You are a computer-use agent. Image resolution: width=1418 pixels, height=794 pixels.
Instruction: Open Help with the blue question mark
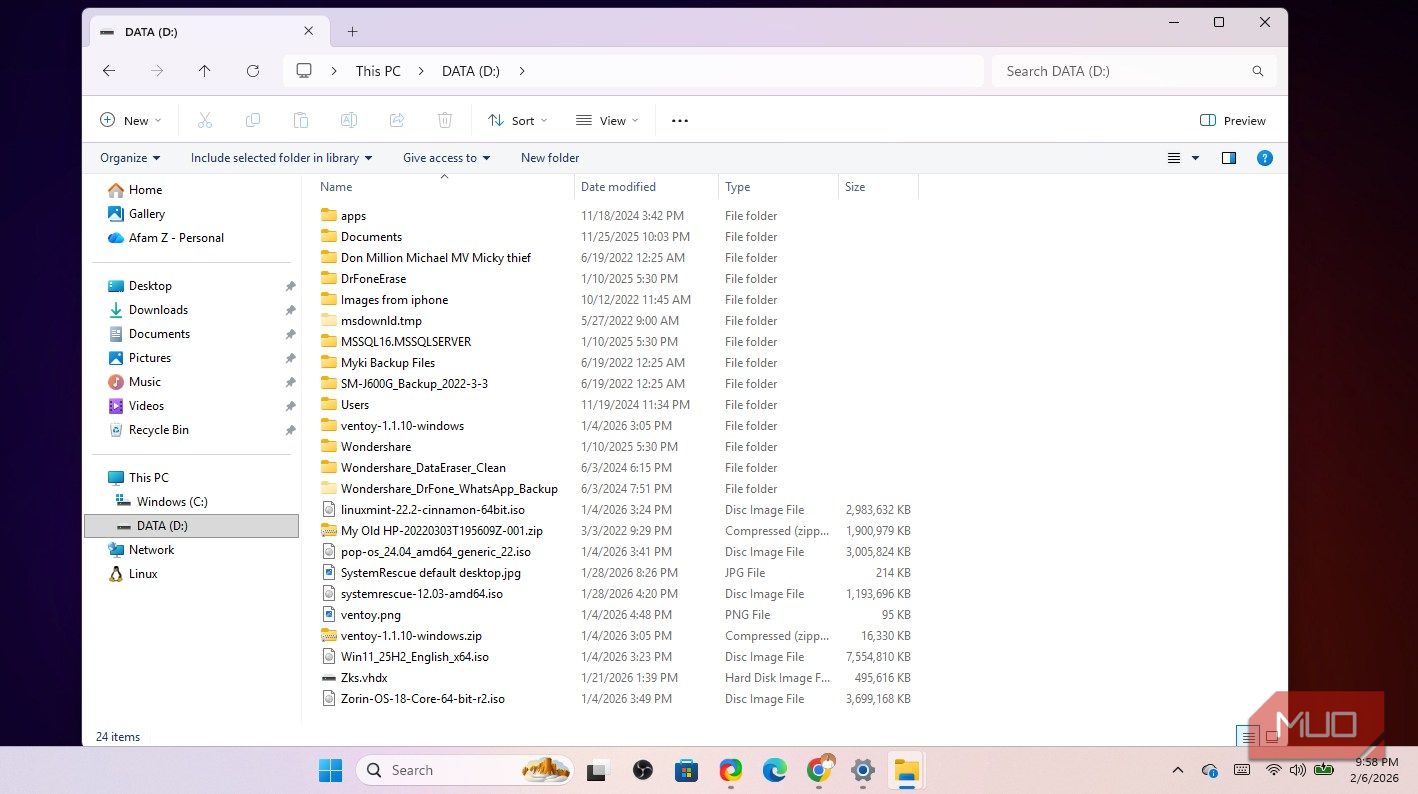pos(1265,158)
